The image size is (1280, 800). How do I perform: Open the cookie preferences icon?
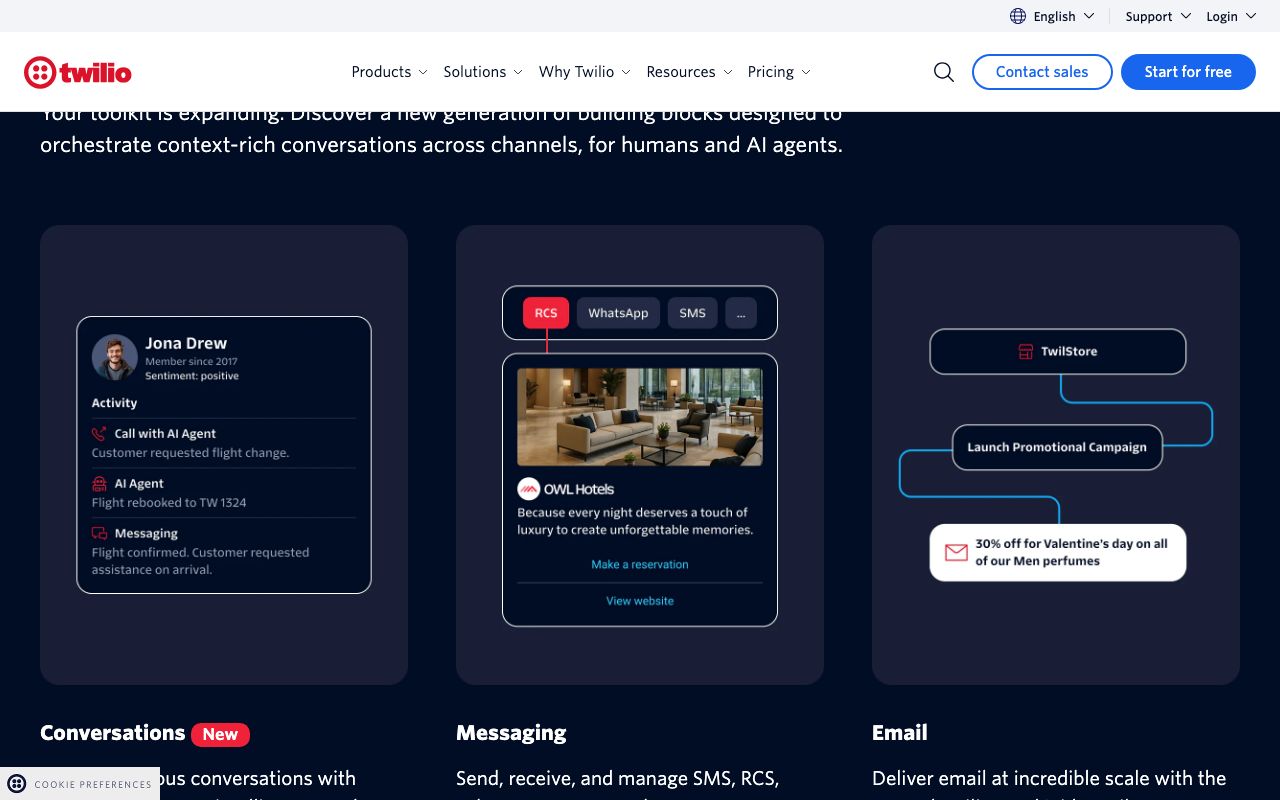17,784
